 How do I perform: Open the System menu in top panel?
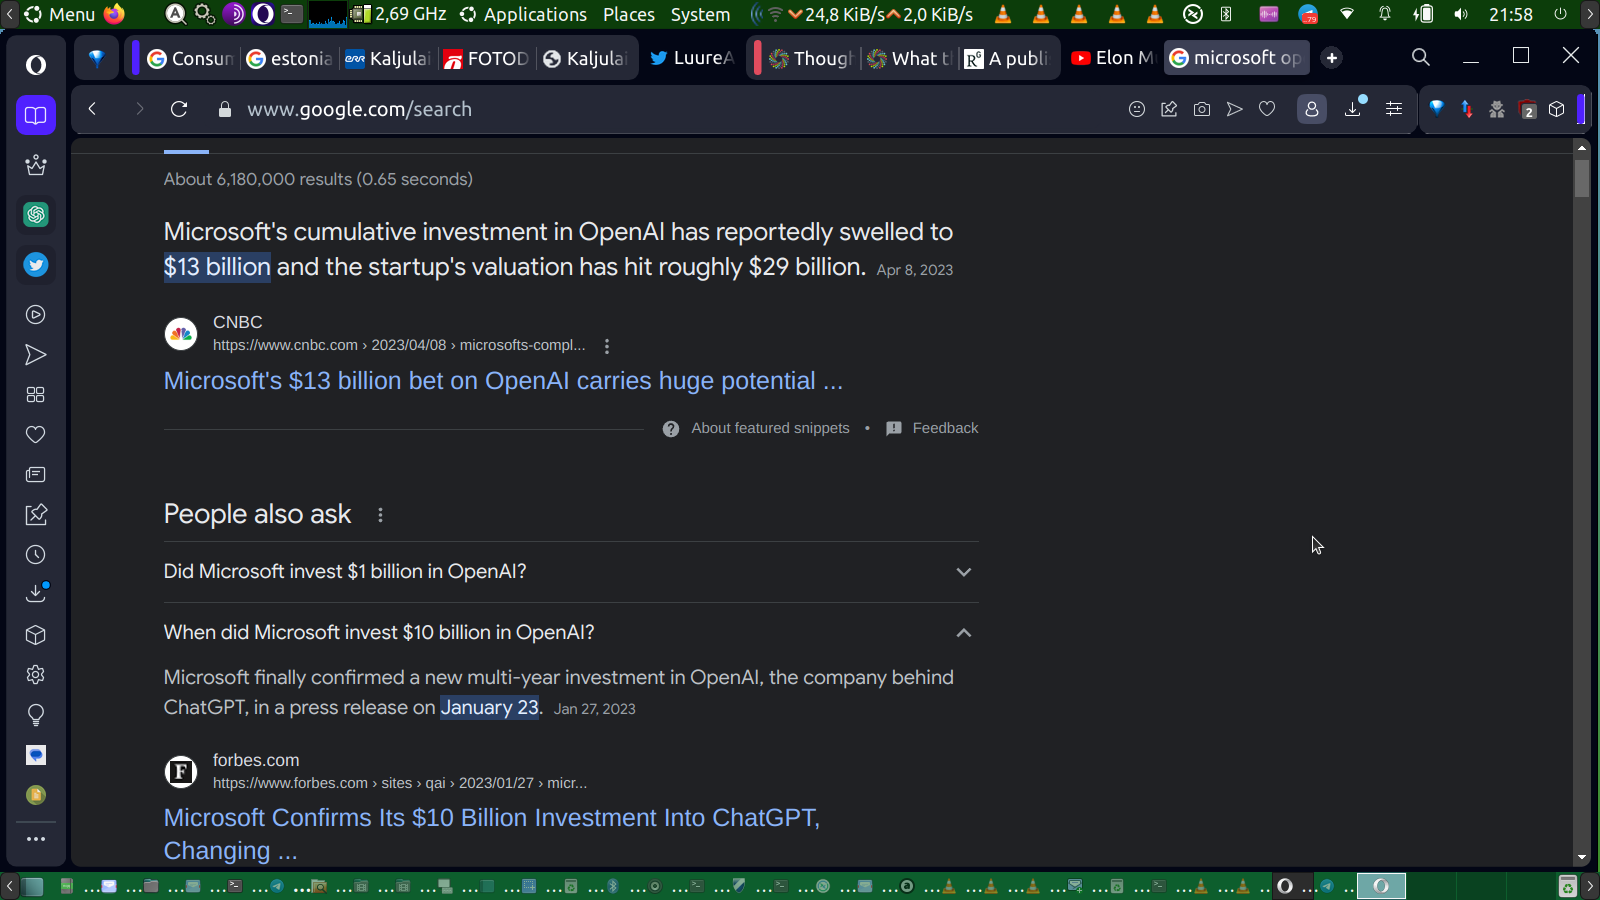click(700, 14)
